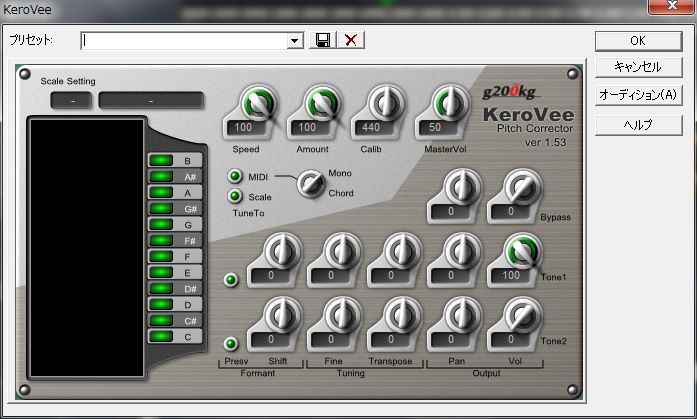697x419 pixels.
Task: Open the wide scale type selector
Action: 151,101
